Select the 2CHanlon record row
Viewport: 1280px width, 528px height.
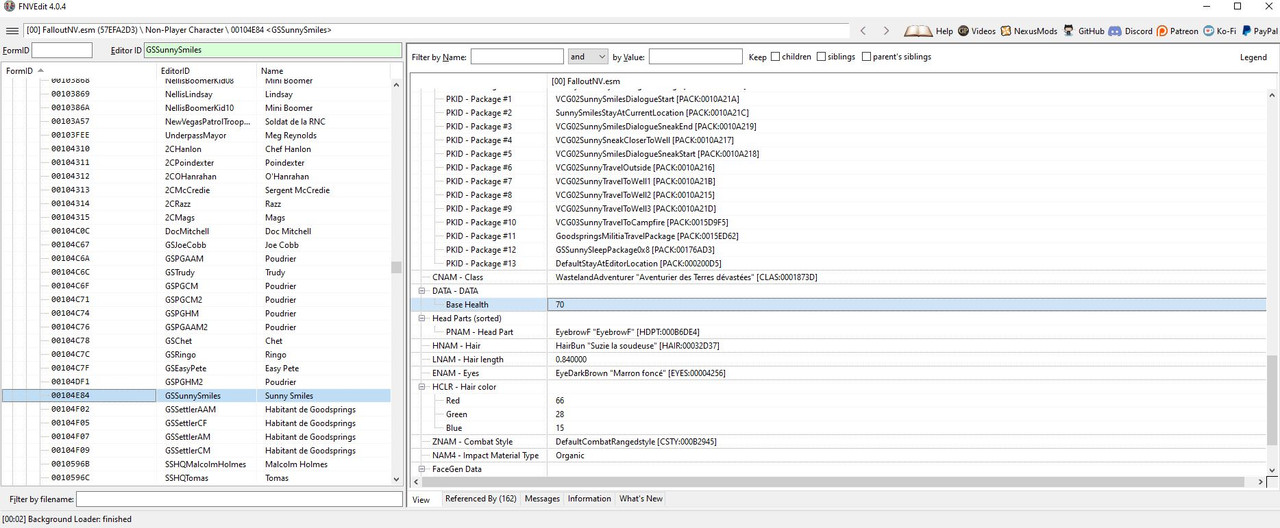(196, 149)
